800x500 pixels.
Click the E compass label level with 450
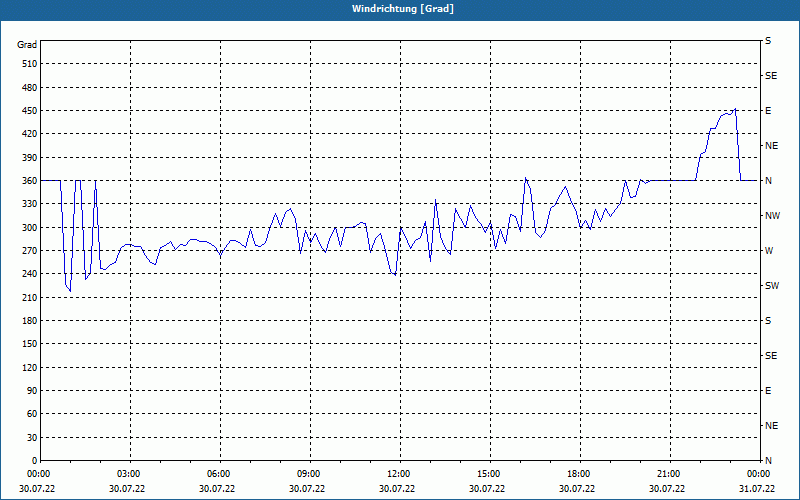(768, 111)
